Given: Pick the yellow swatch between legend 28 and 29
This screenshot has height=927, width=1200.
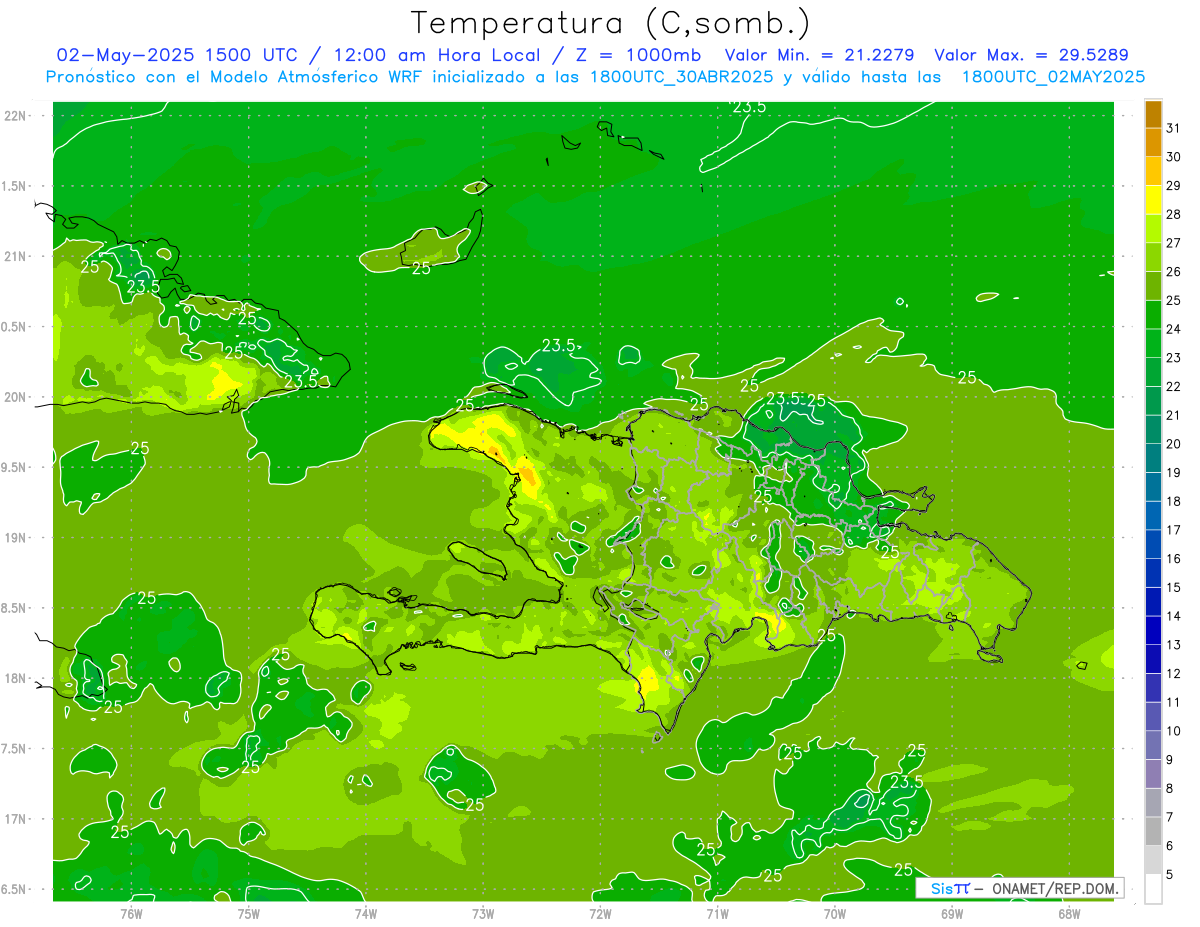Looking at the screenshot, I should pos(1153,200).
